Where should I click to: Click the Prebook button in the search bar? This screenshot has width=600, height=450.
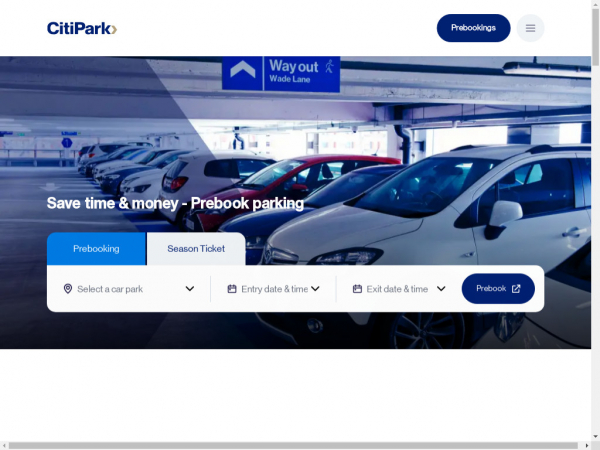(498, 289)
